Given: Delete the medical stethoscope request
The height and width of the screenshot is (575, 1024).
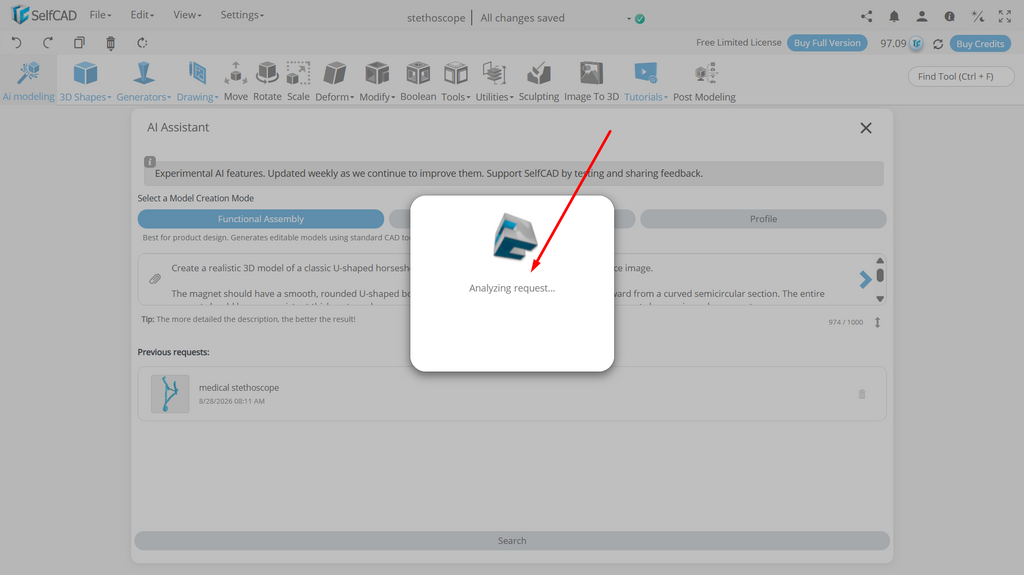Looking at the screenshot, I should pyautogui.click(x=861, y=394).
